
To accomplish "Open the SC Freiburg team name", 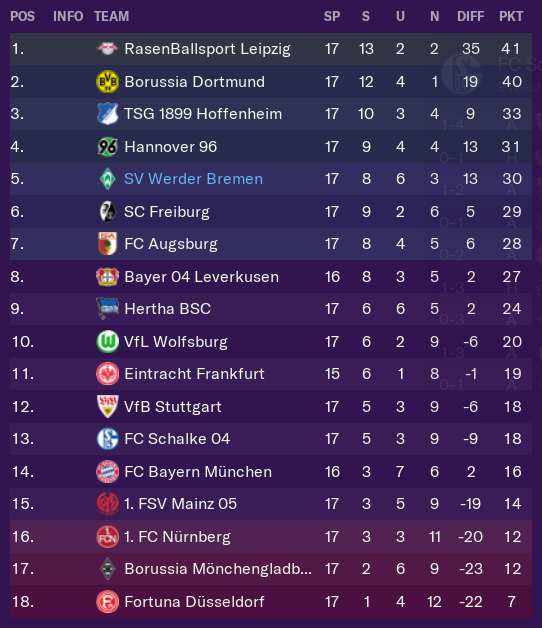I will click(167, 212).
